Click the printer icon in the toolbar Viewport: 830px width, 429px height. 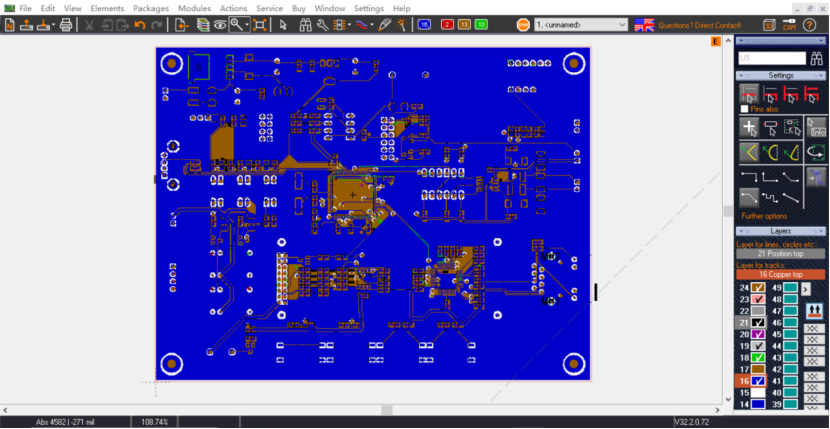pos(66,24)
